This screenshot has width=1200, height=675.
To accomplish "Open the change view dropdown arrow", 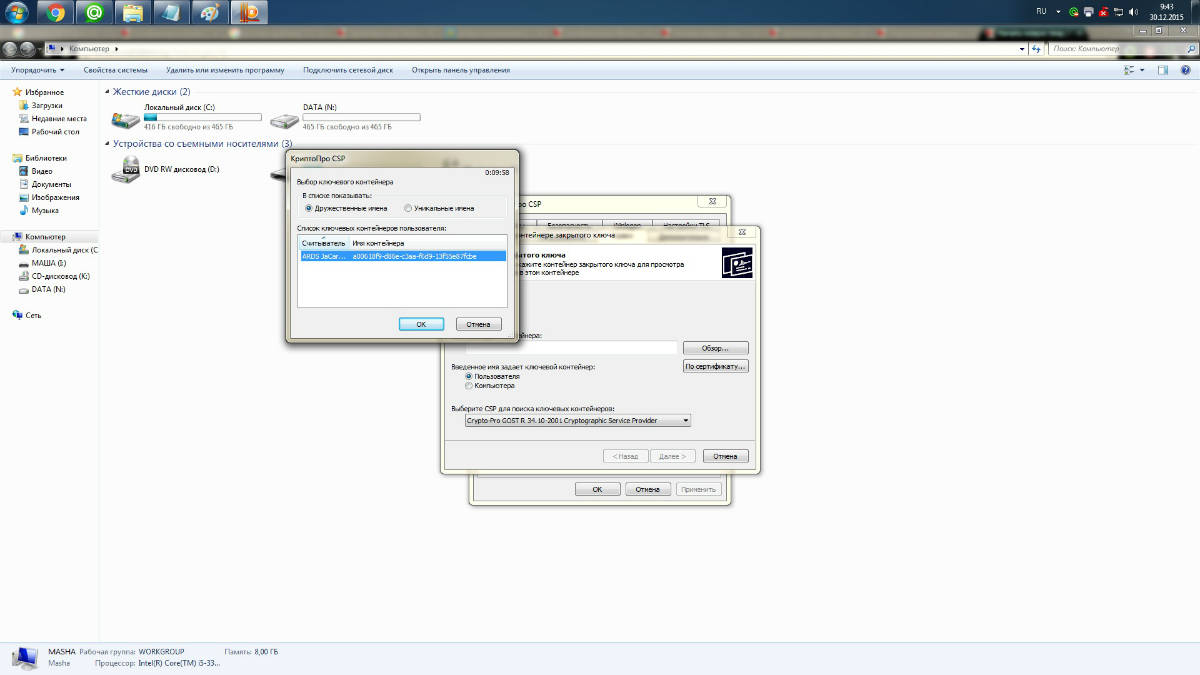I will pos(1142,70).
